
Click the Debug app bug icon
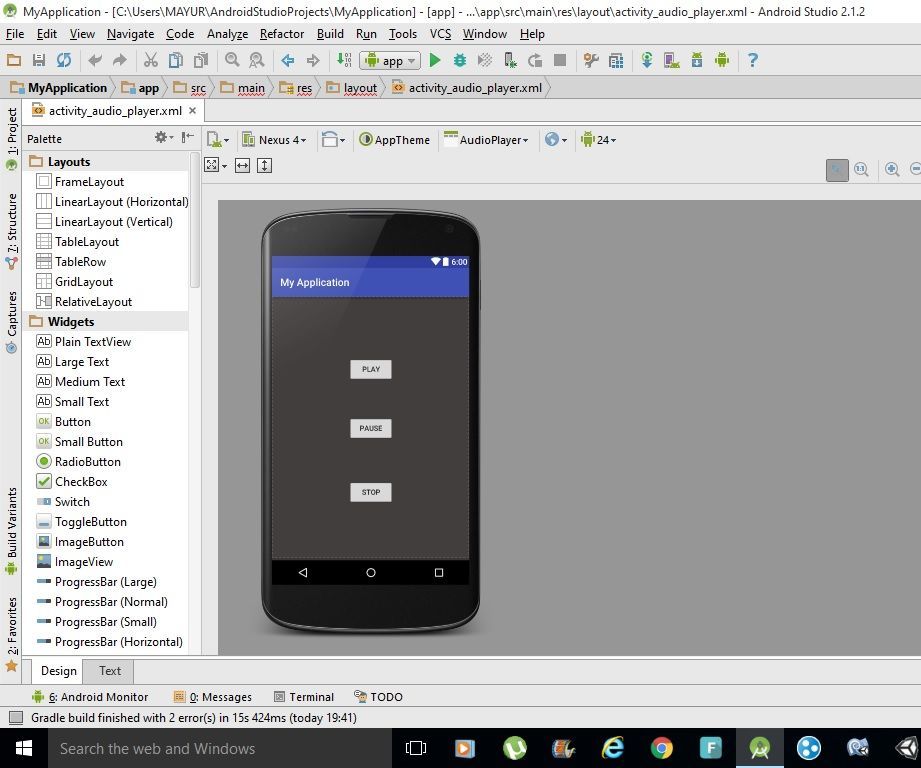[460, 60]
